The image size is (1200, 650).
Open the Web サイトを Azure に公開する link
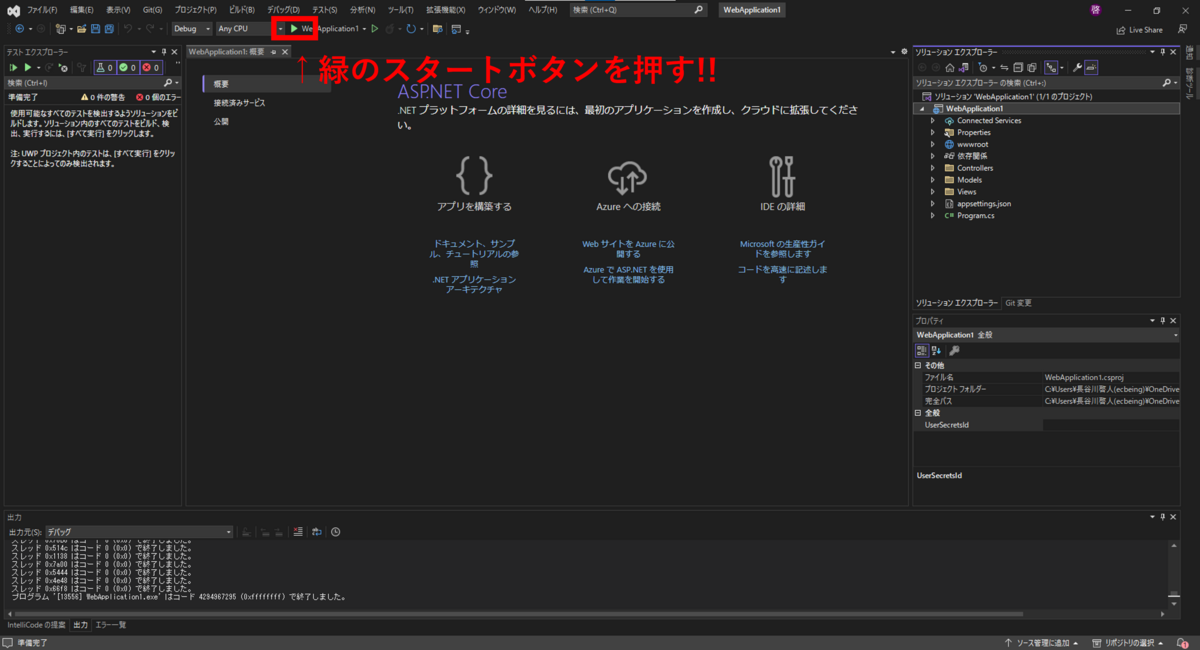[628, 249]
